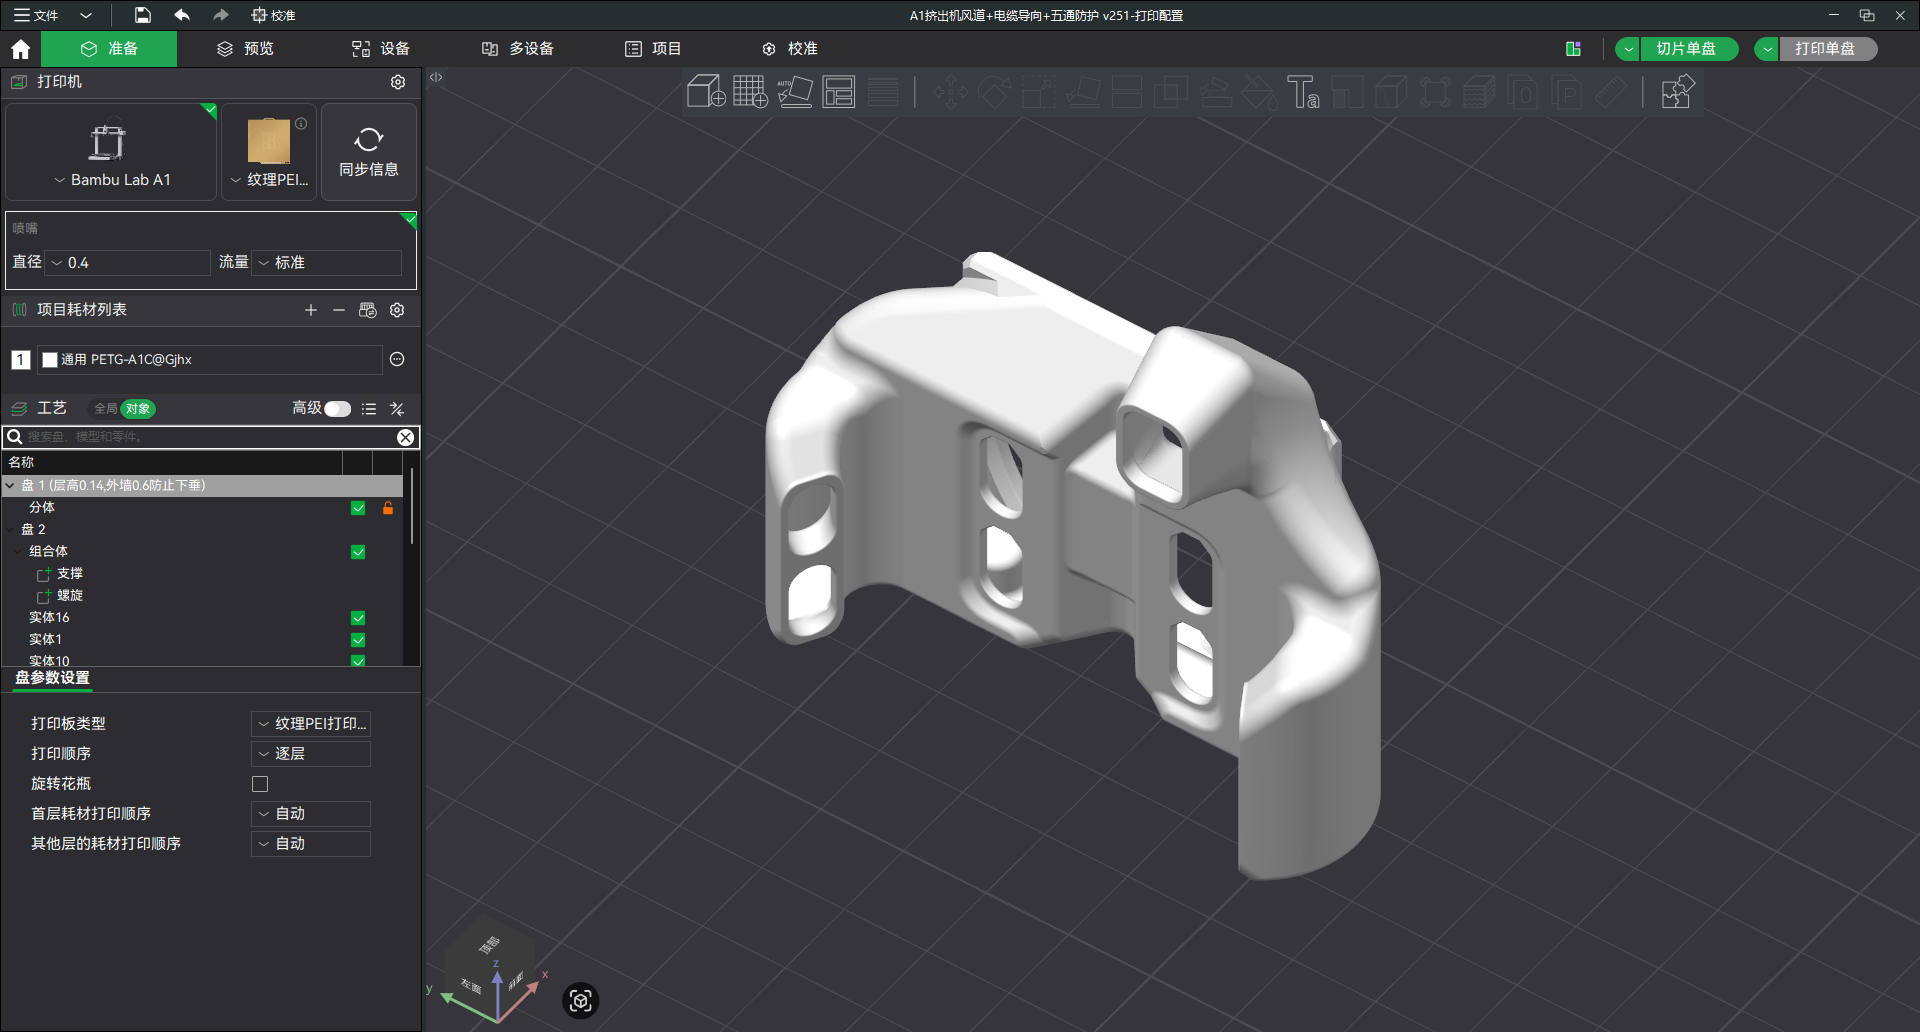Click the Auto orient icon
This screenshot has height=1032, width=1920.
(795, 92)
